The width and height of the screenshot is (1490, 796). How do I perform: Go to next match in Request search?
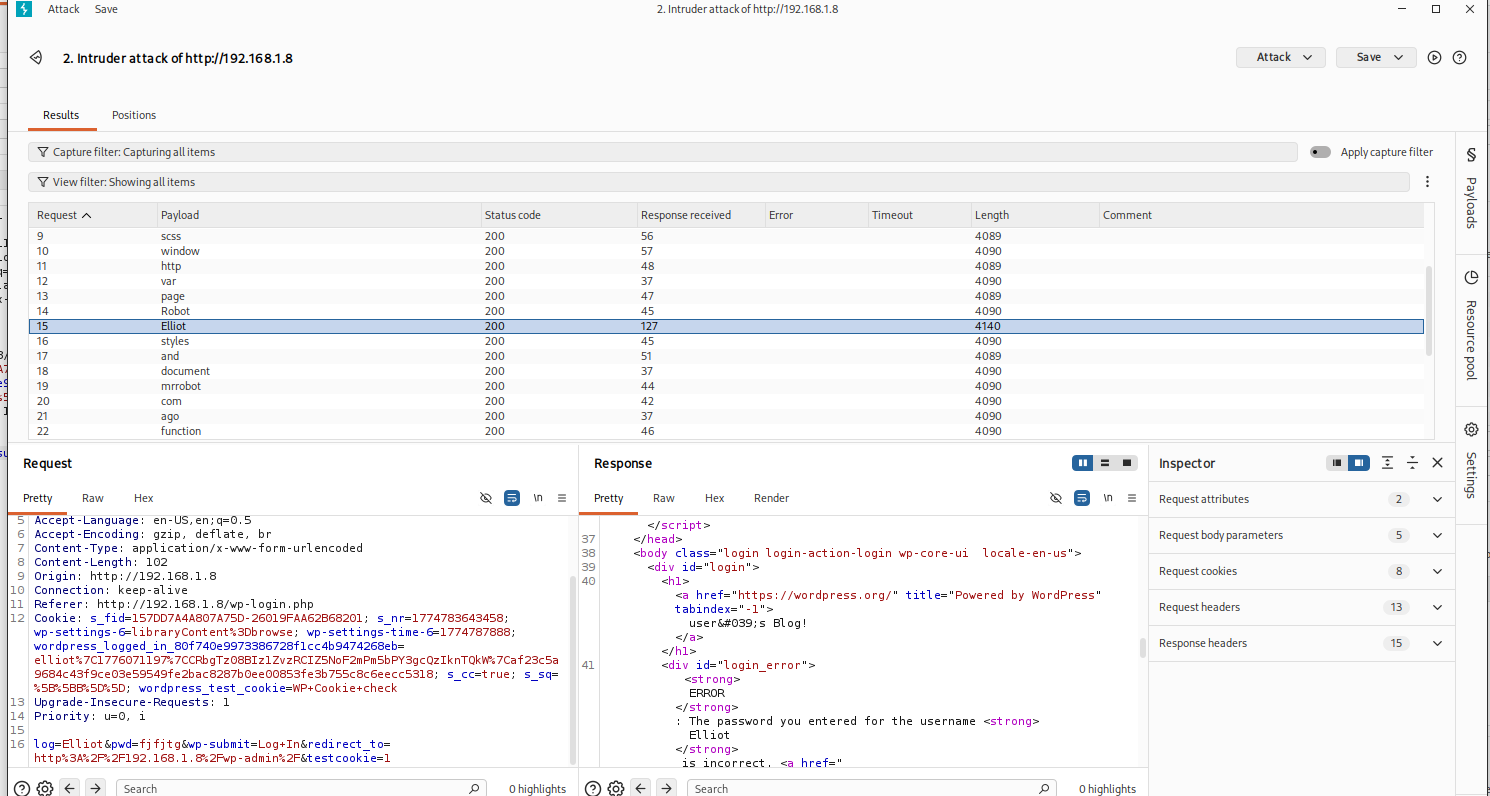tap(95, 788)
